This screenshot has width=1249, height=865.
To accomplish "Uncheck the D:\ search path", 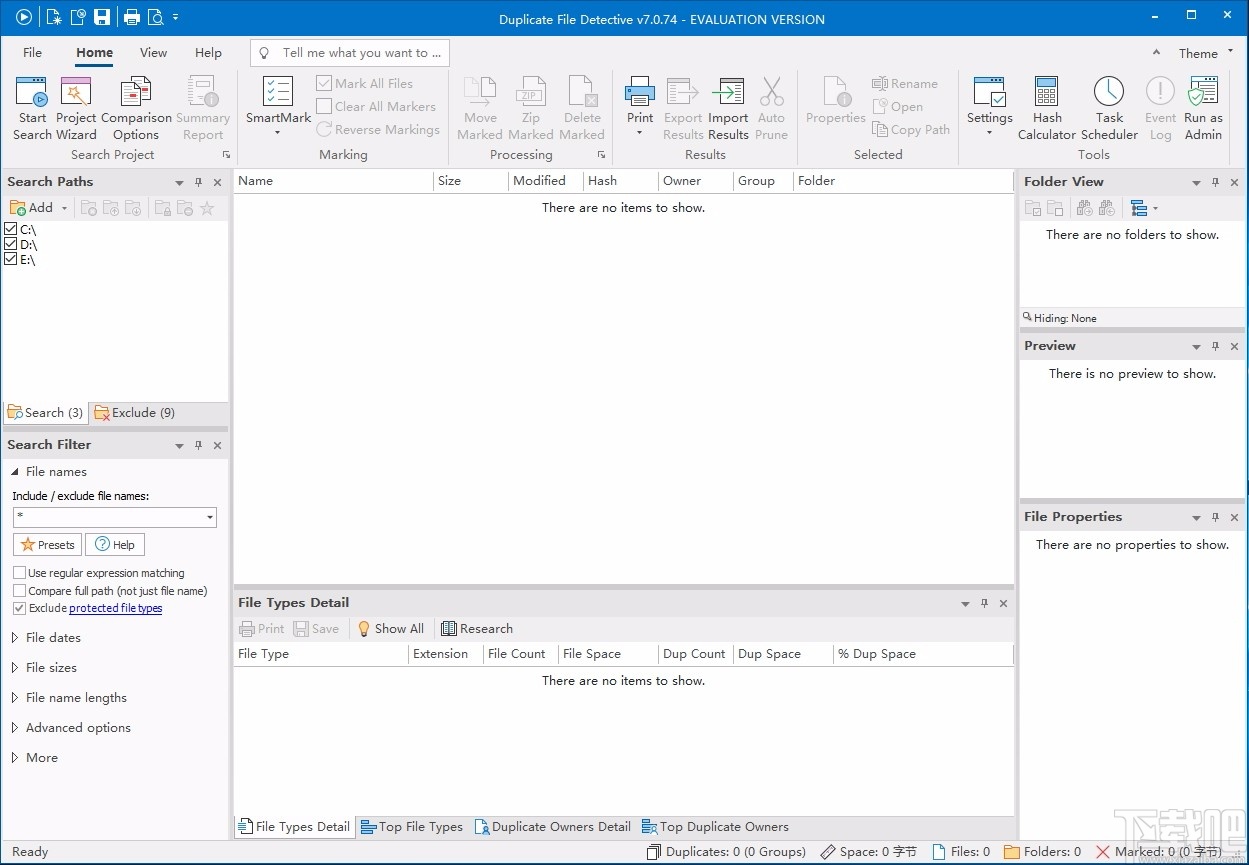I will (11, 244).
